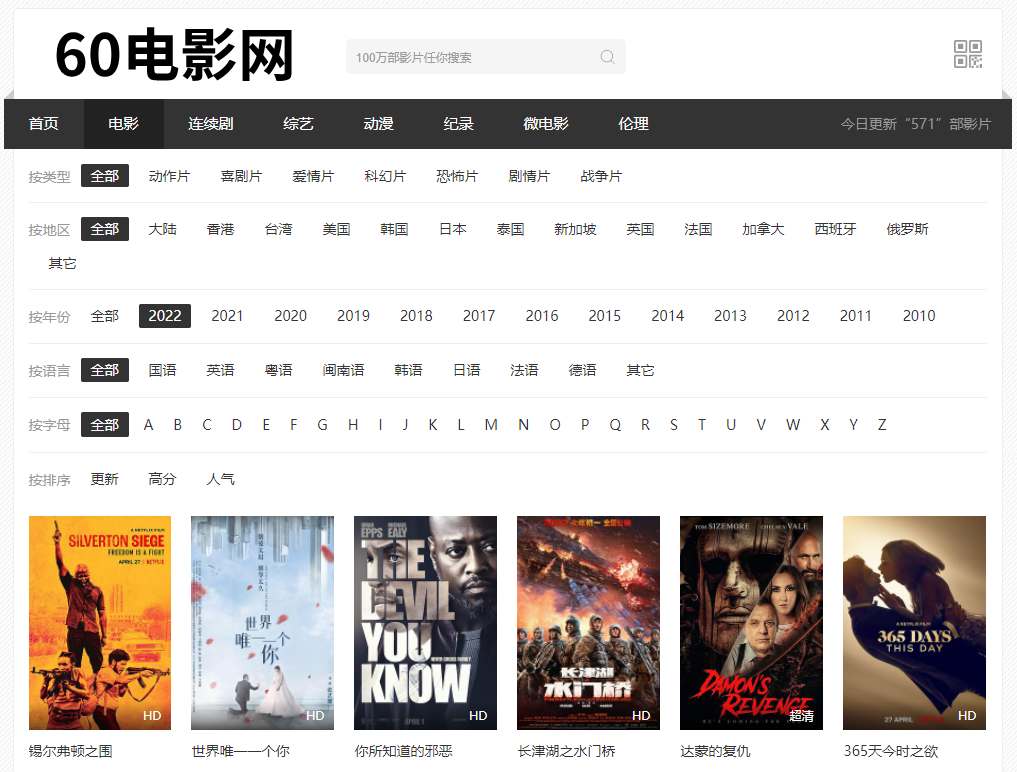
Task: Click the 60电影网 site logo
Action: pyautogui.click(x=174, y=55)
